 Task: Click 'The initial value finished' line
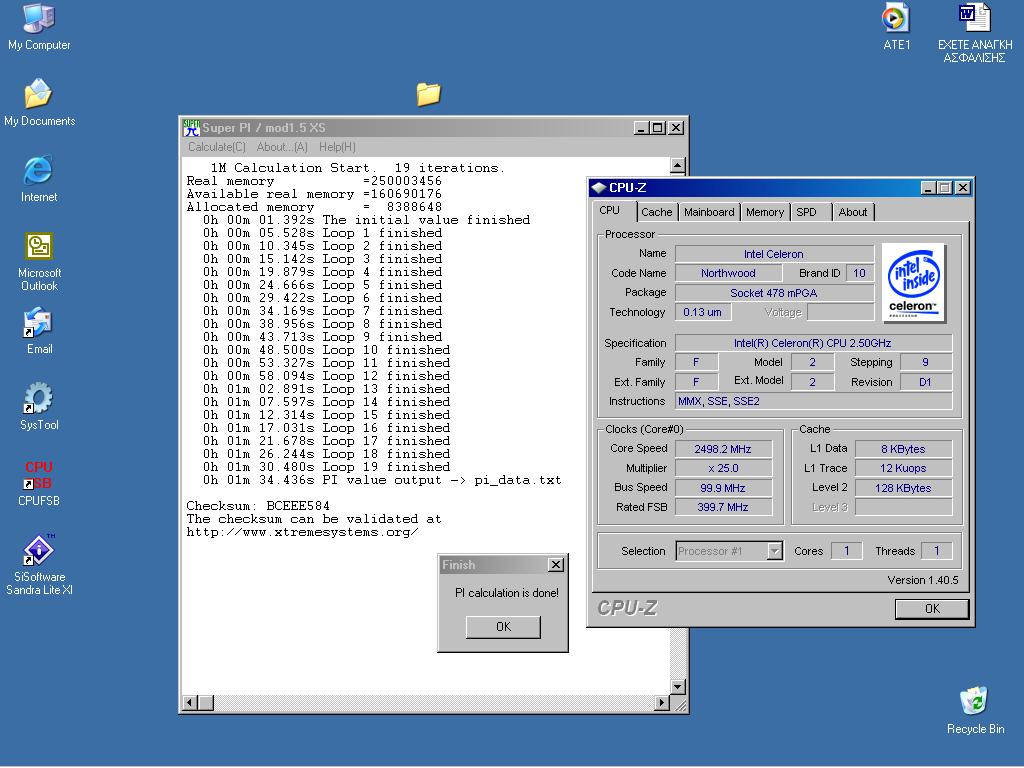366,220
